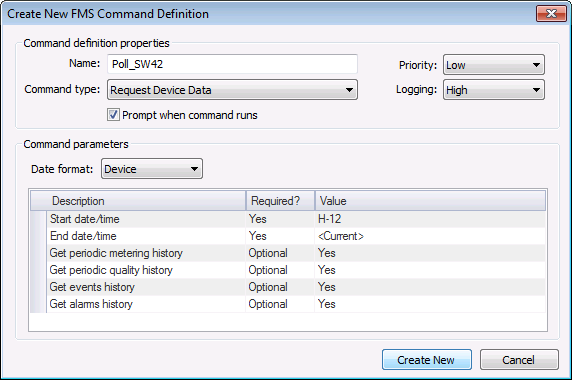Open the Date format dropdown
The height and width of the screenshot is (380, 572).
(x=152, y=169)
